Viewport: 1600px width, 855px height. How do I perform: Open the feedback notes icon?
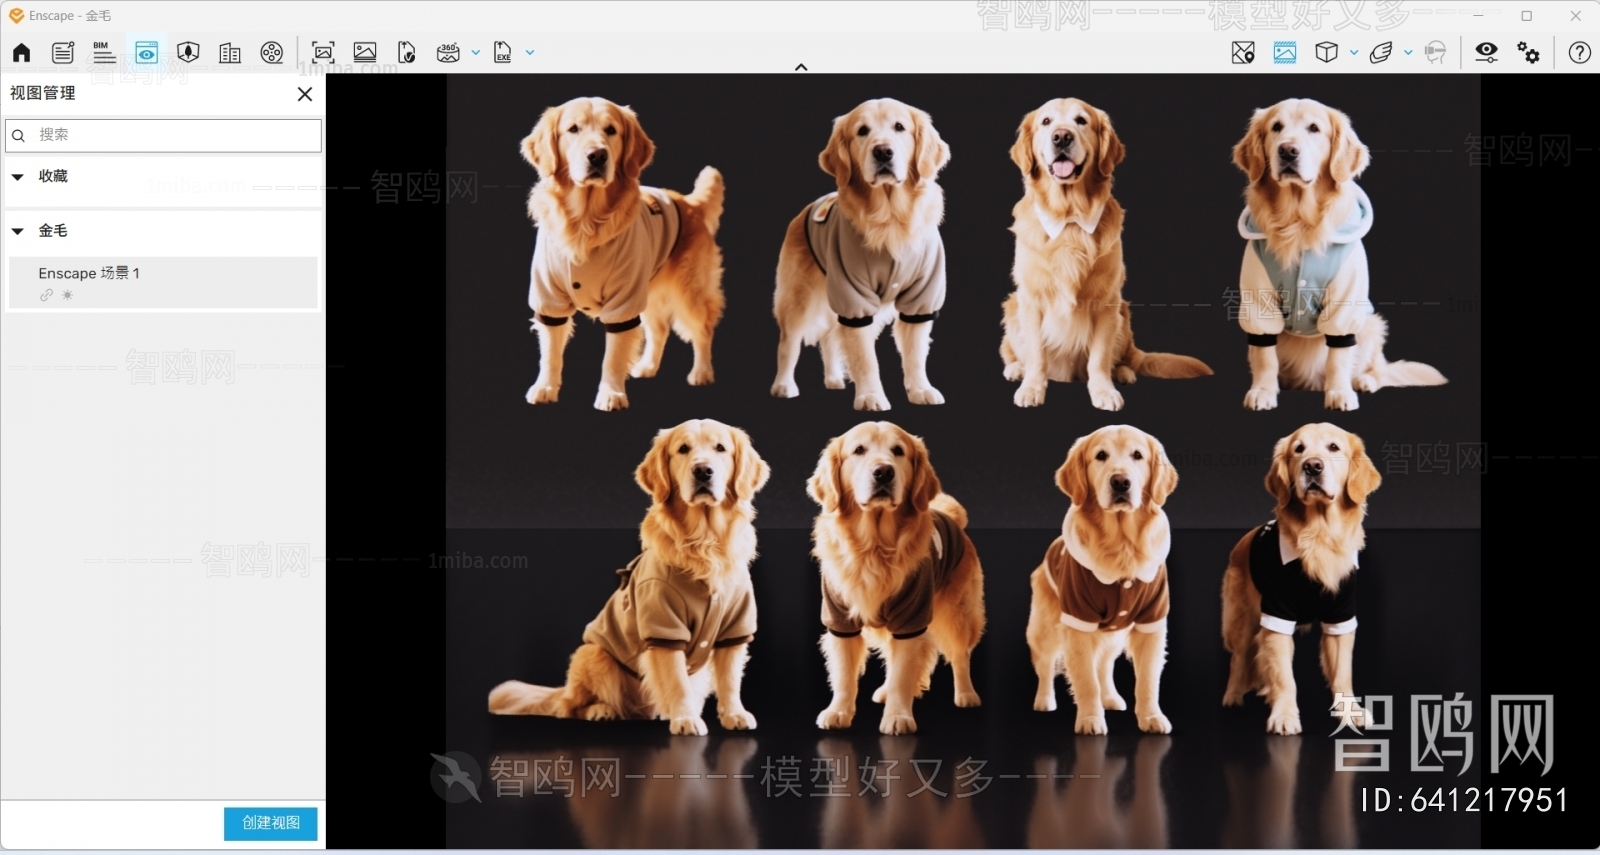point(63,53)
